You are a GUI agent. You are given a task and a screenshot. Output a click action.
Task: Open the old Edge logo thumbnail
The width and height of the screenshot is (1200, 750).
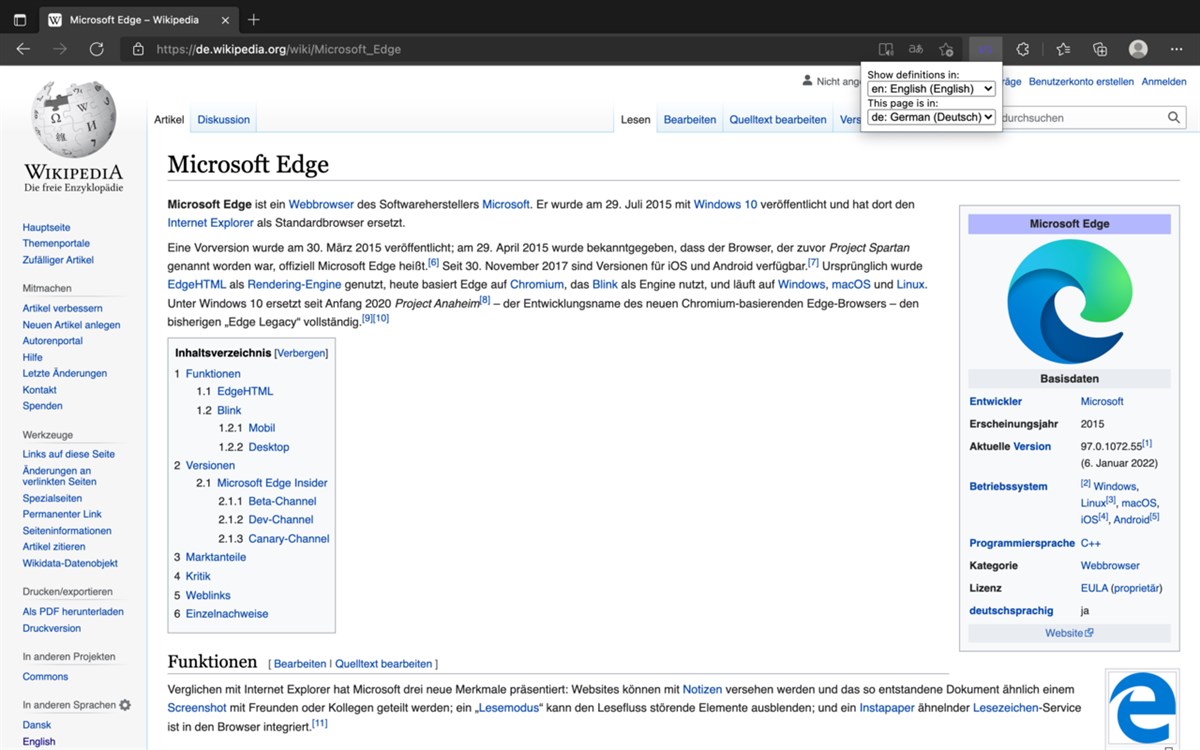[x=1142, y=707]
